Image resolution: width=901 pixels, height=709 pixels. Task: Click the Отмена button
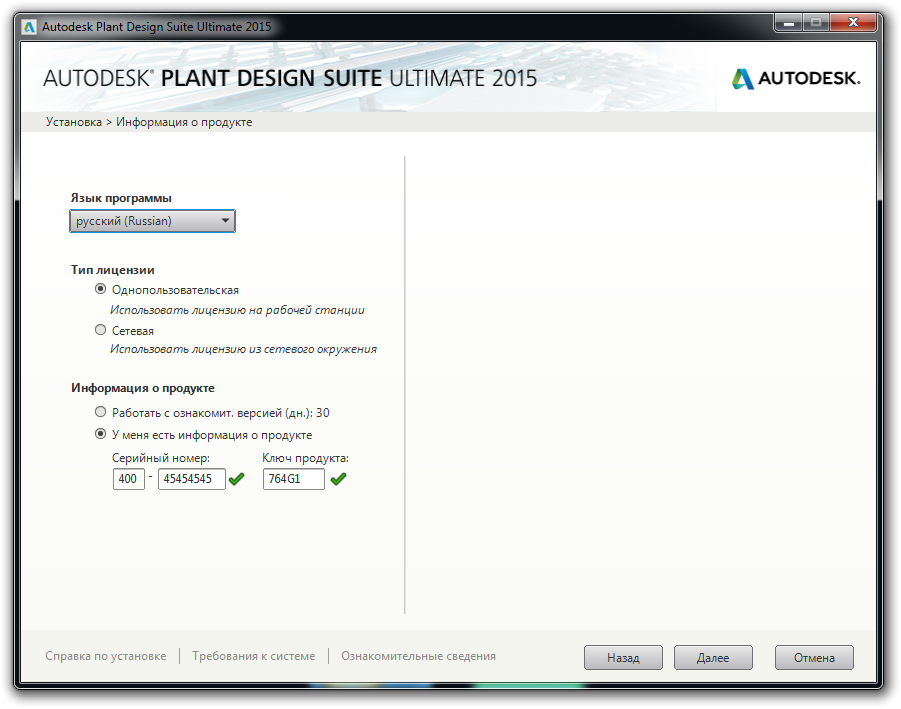pyautogui.click(x=814, y=658)
